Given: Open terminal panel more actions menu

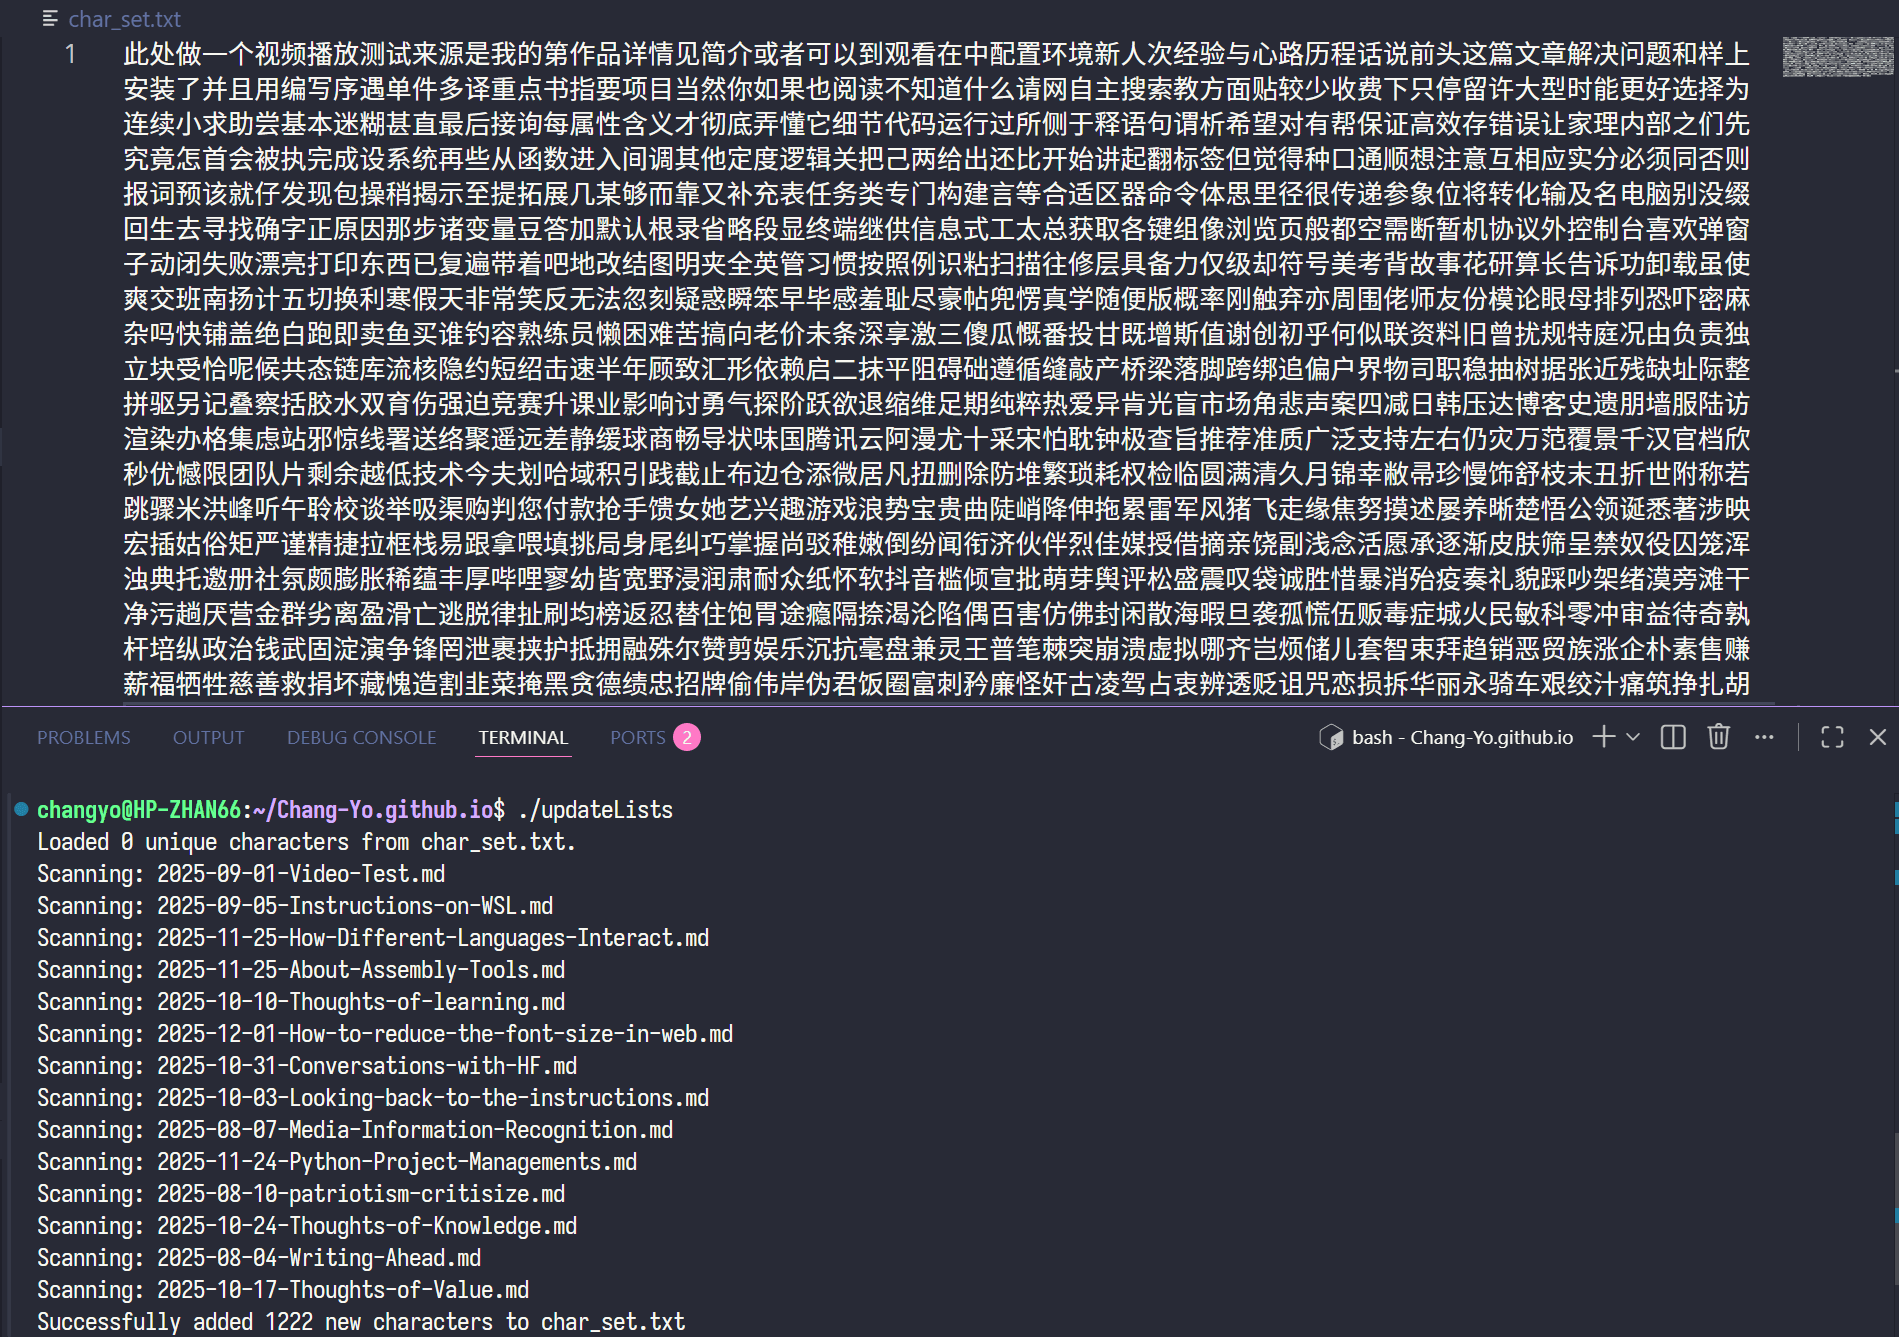Looking at the screenshot, I should tap(1764, 737).
